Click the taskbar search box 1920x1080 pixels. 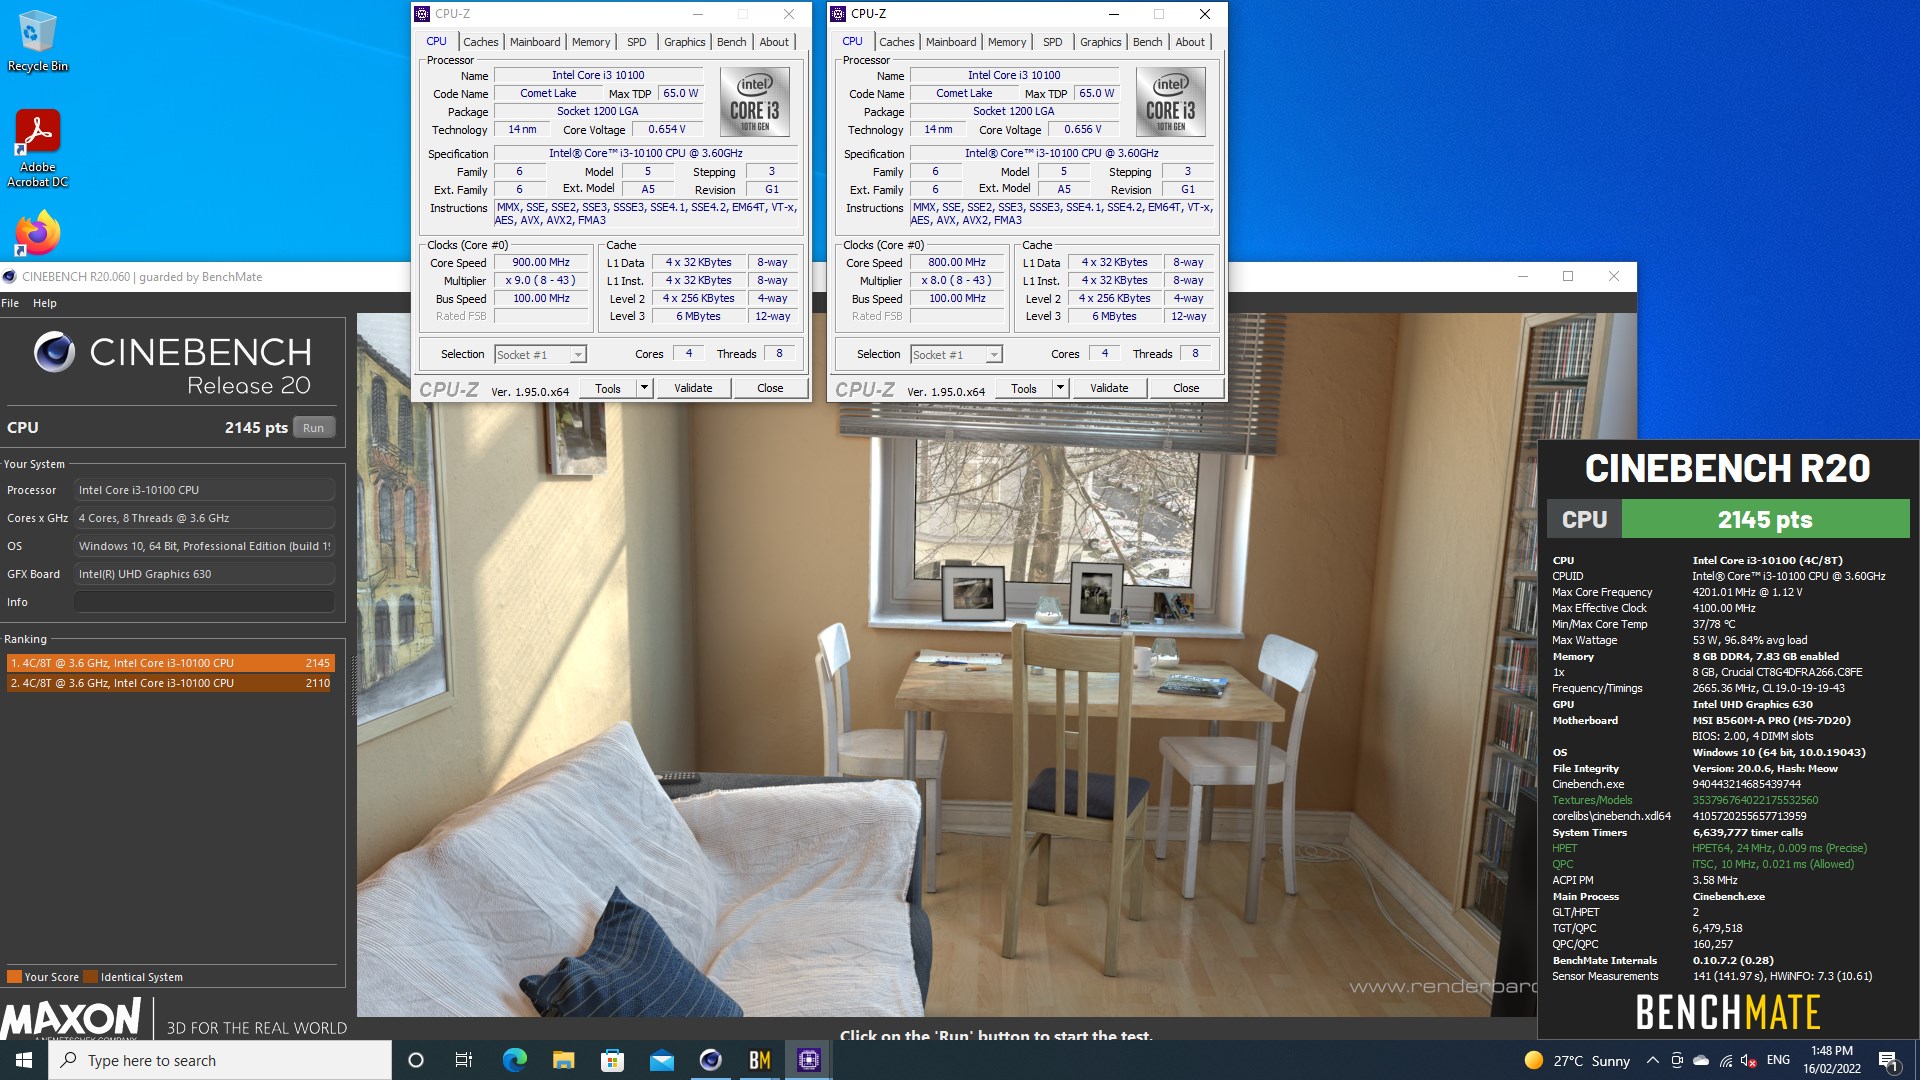coord(220,1060)
